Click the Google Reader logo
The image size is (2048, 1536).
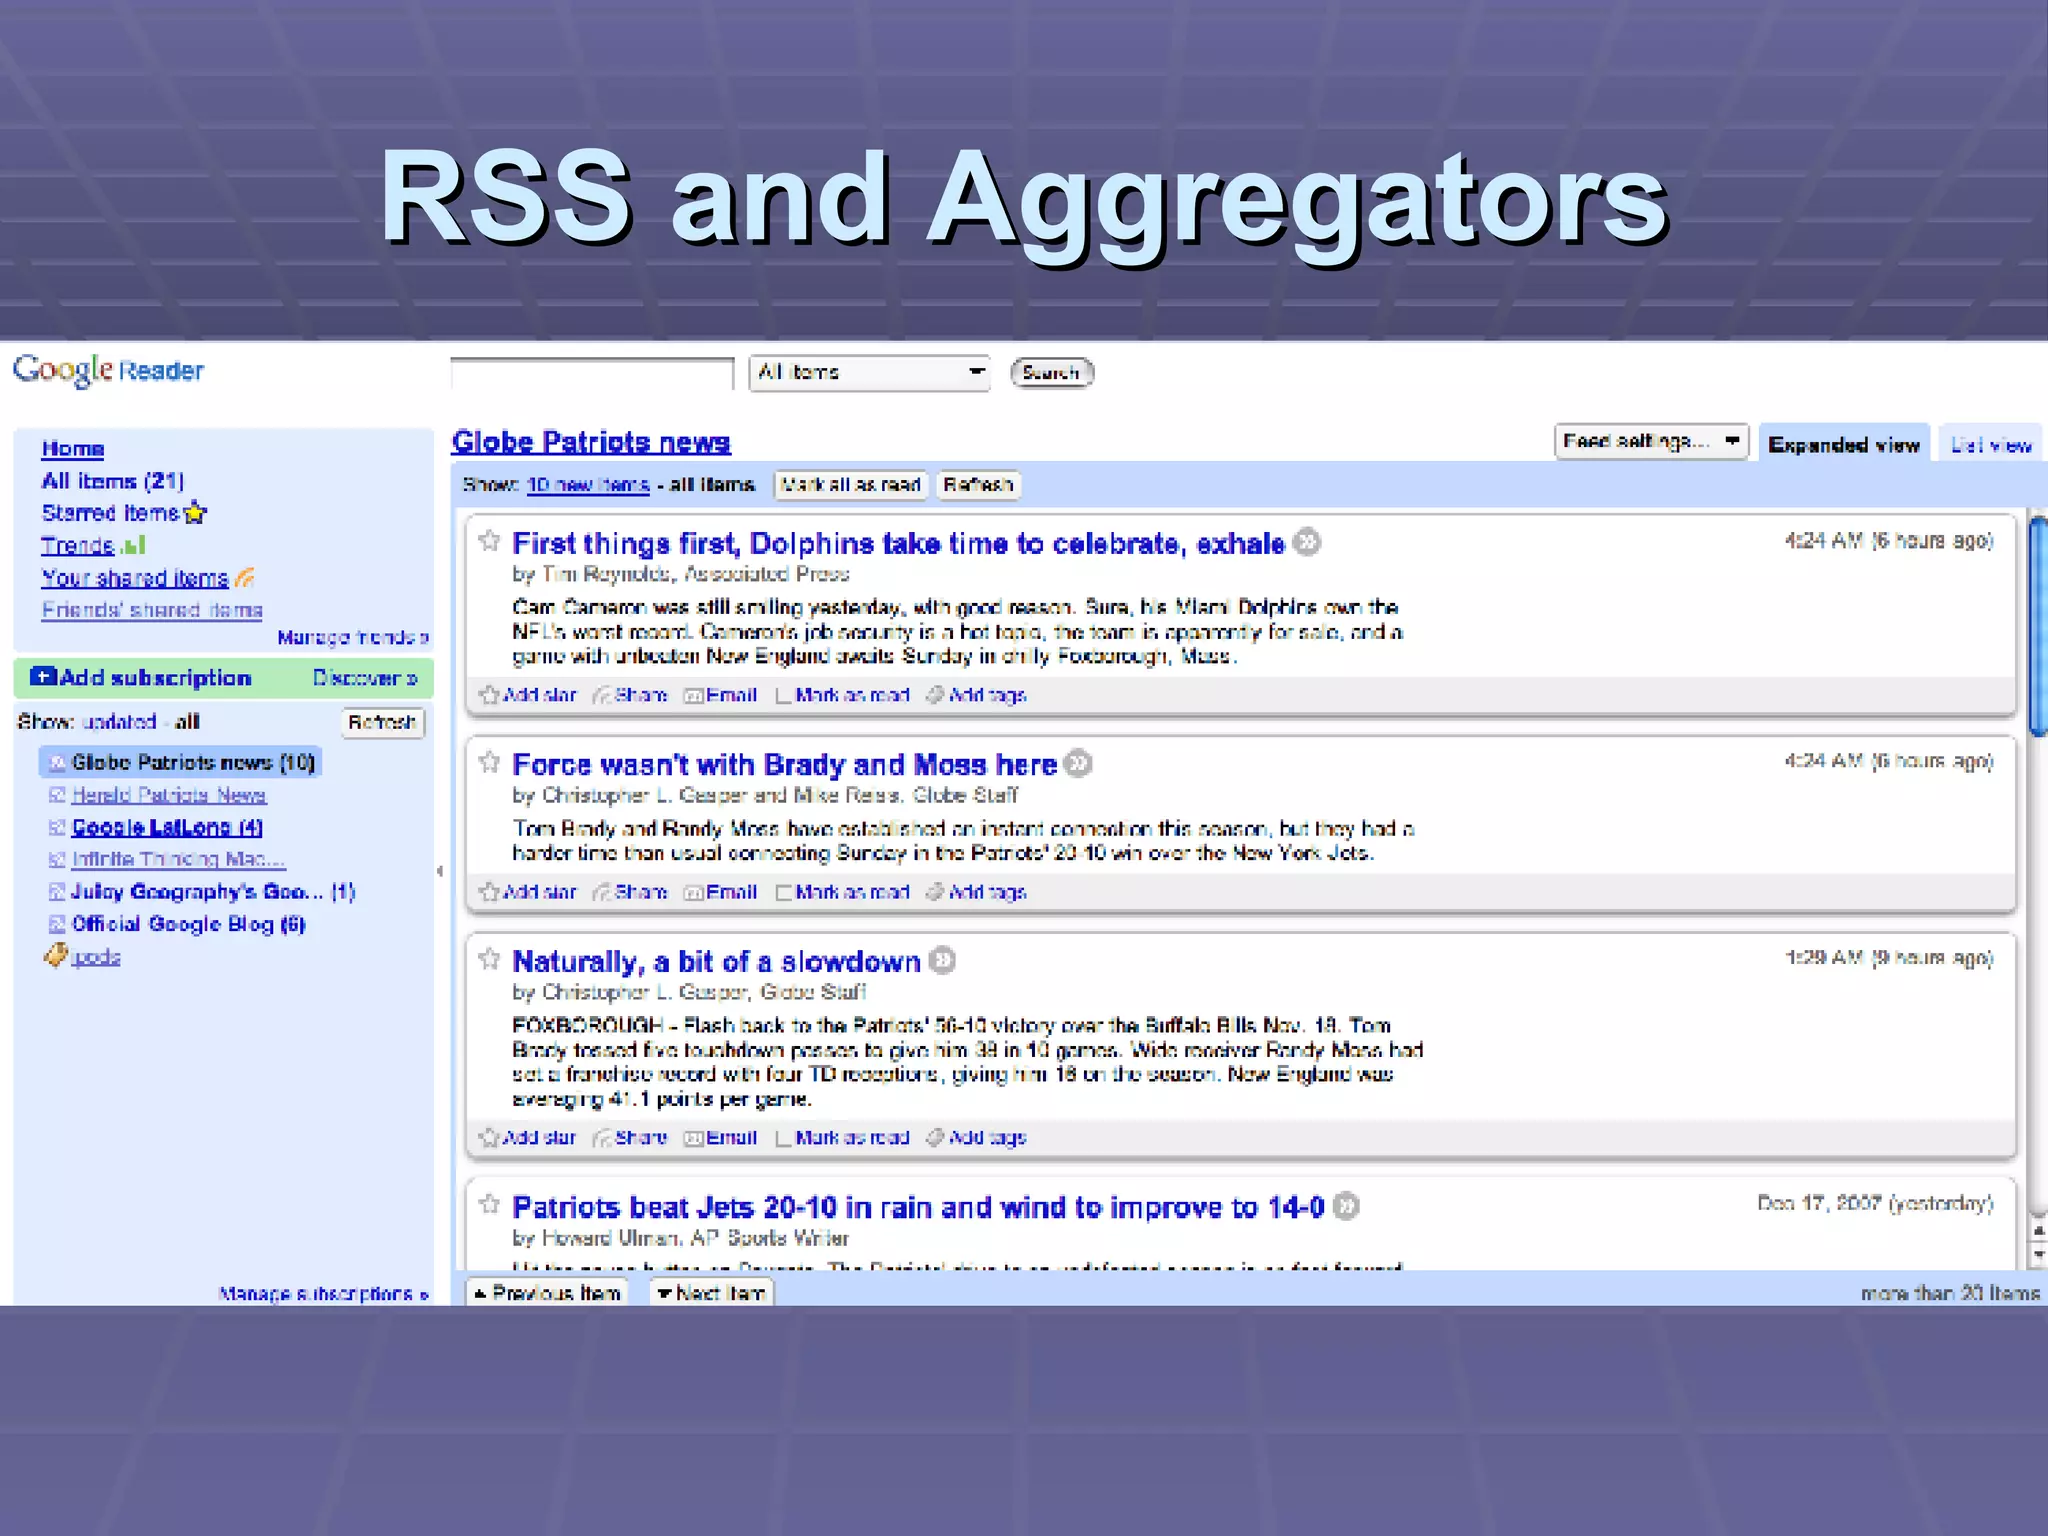click(x=108, y=370)
